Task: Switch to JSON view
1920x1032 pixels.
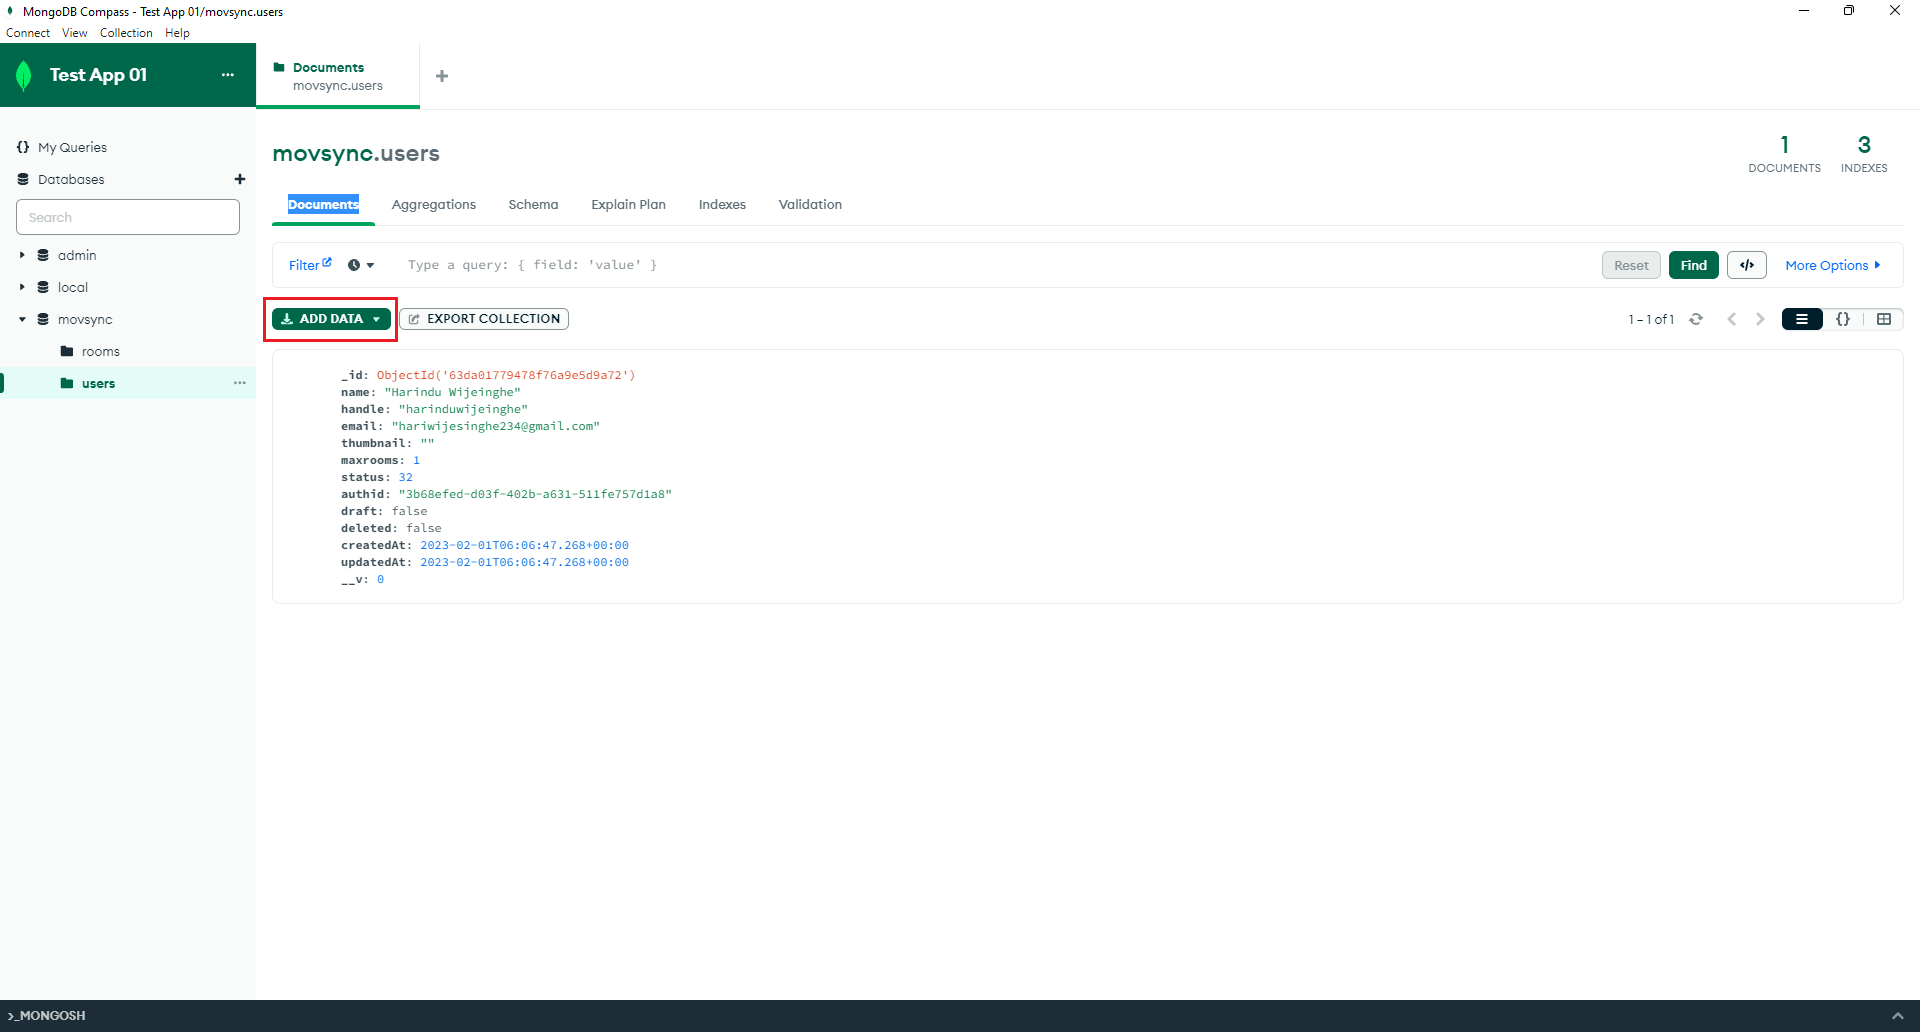Action: coord(1843,319)
